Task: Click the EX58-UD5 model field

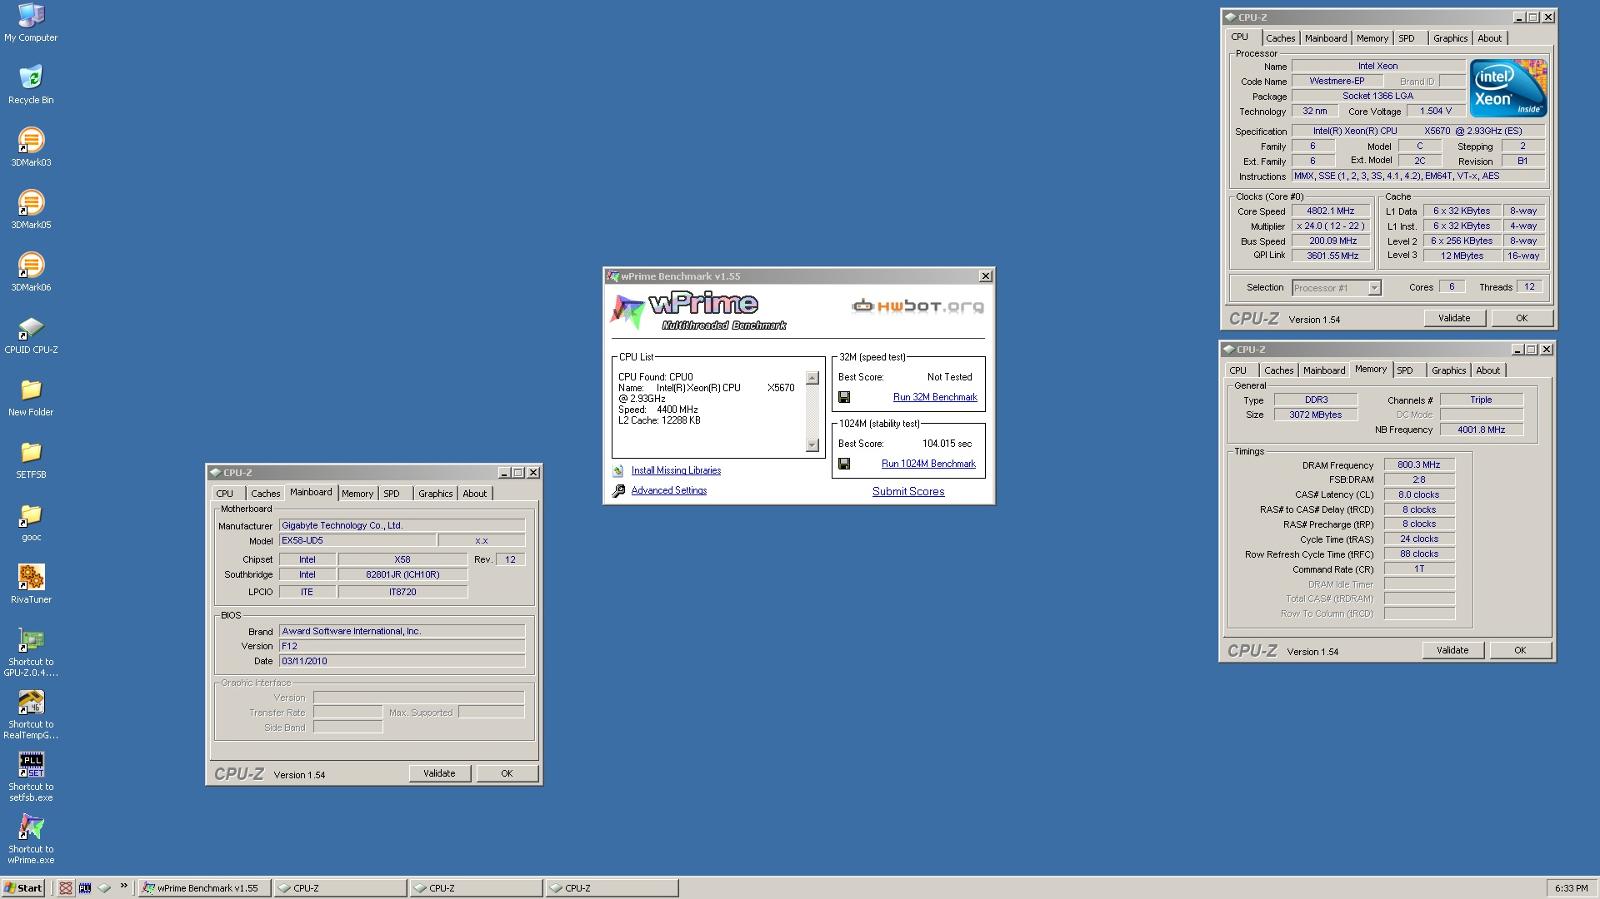Action: click(x=356, y=541)
